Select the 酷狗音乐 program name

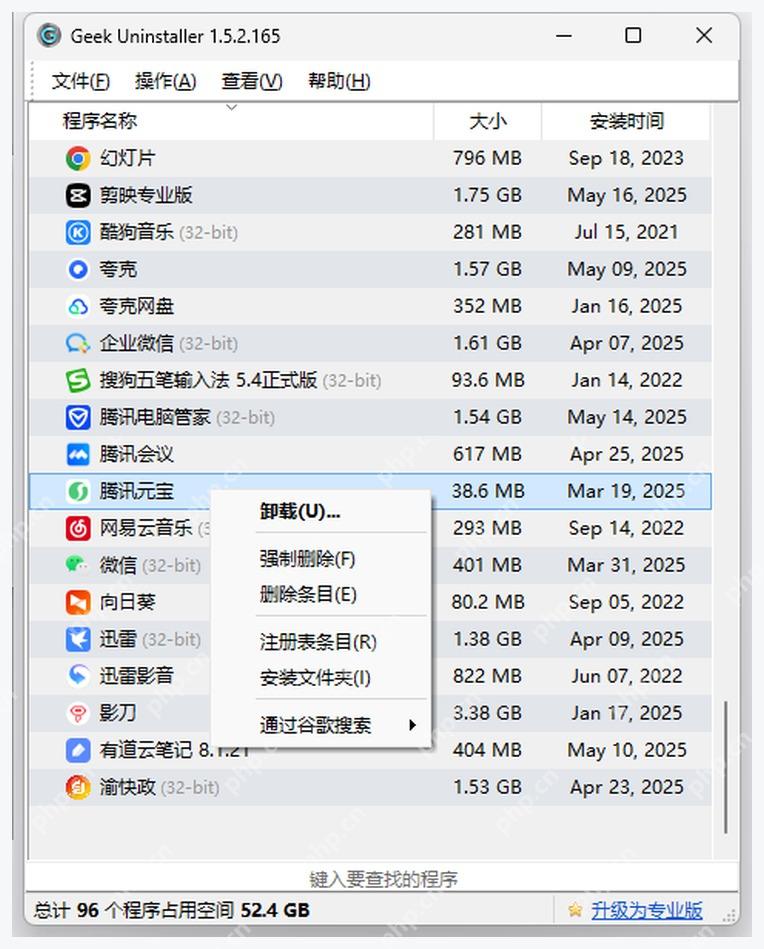(x=137, y=232)
